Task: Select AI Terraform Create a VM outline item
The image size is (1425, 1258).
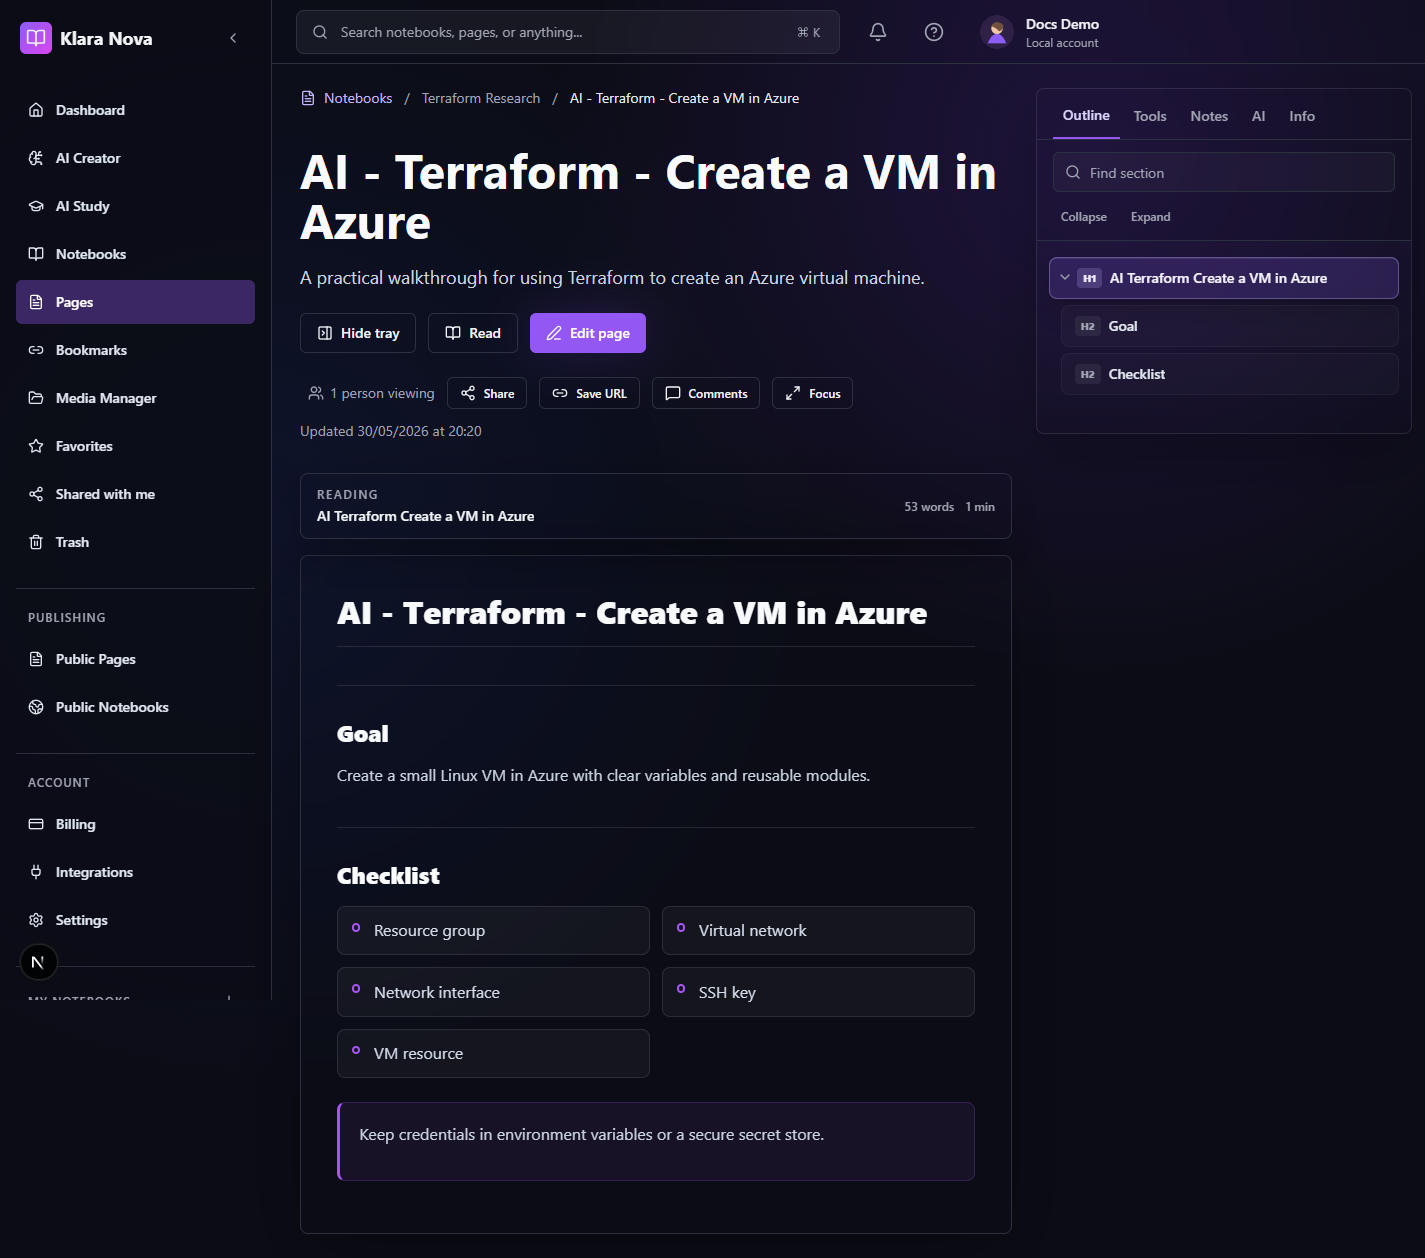Action: pos(1224,278)
